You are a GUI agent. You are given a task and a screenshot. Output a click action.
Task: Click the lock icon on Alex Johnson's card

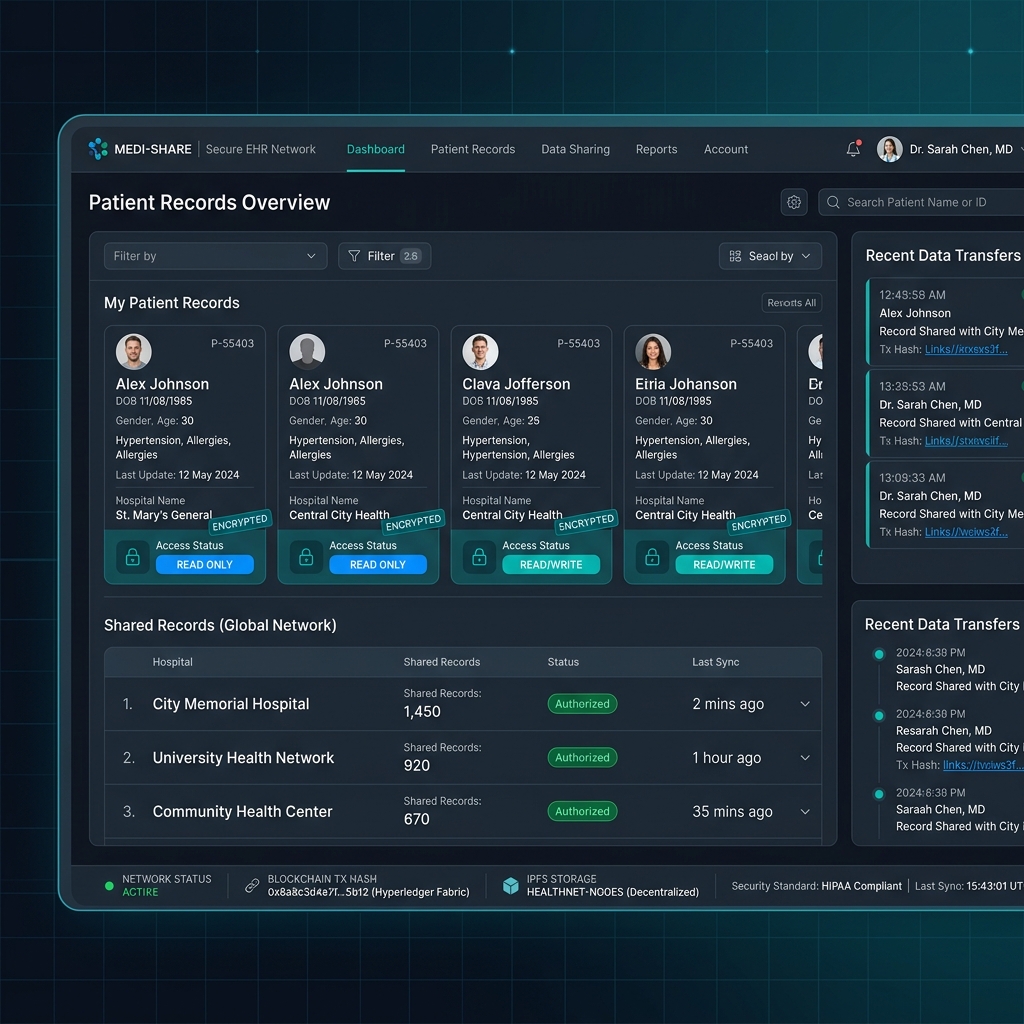(131, 558)
